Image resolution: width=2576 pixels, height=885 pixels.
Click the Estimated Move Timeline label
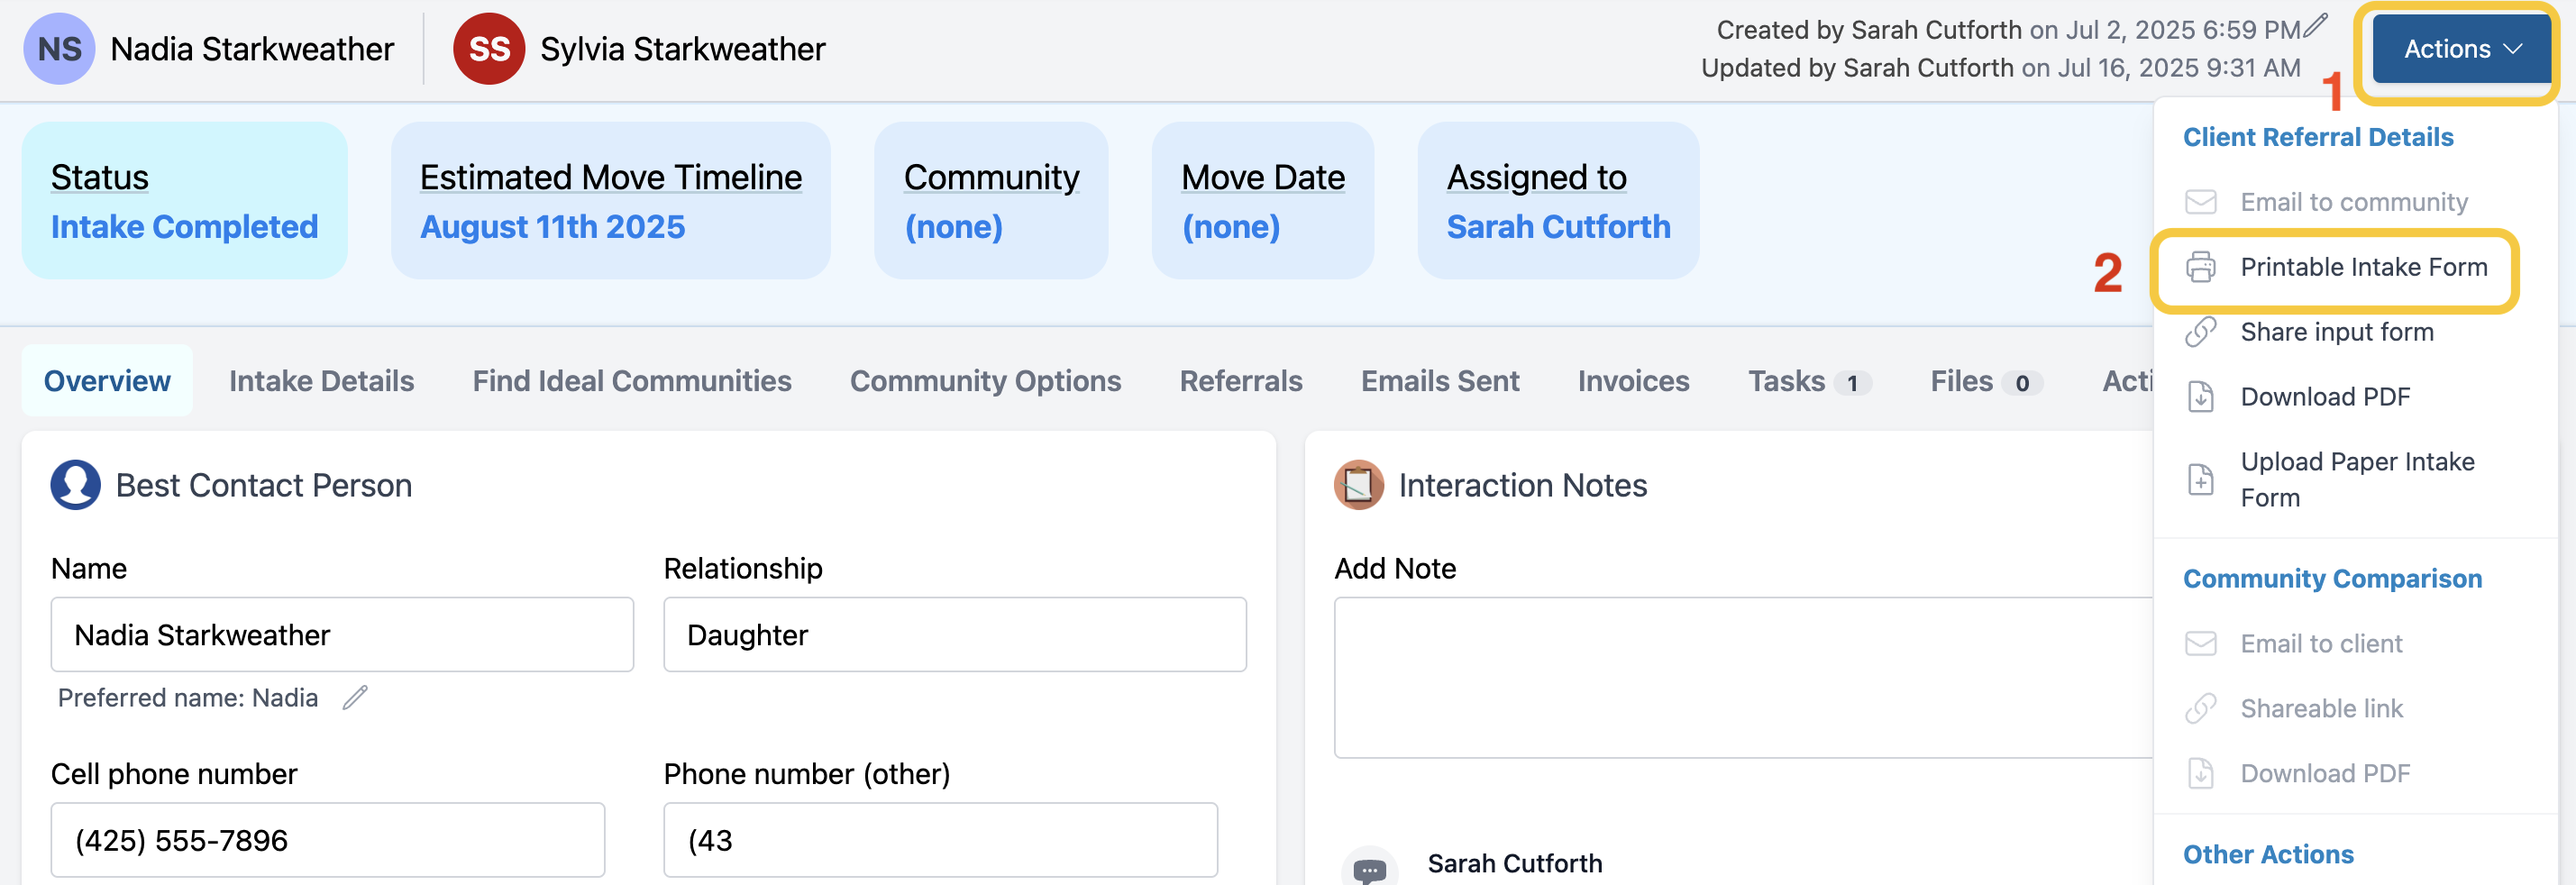(611, 177)
